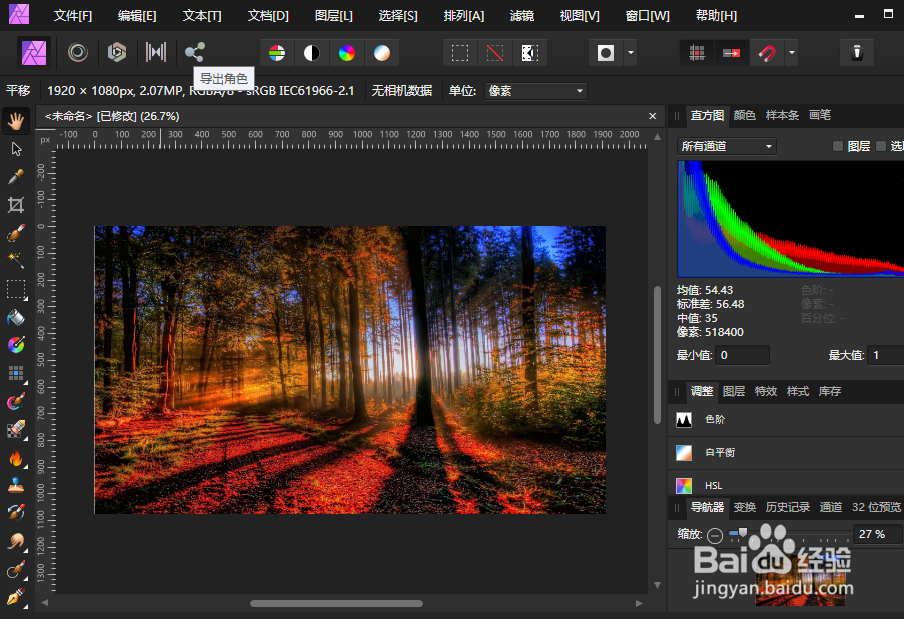Open the snapping options dropdown arrow
The width and height of the screenshot is (904, 619).
coord(791,52)
